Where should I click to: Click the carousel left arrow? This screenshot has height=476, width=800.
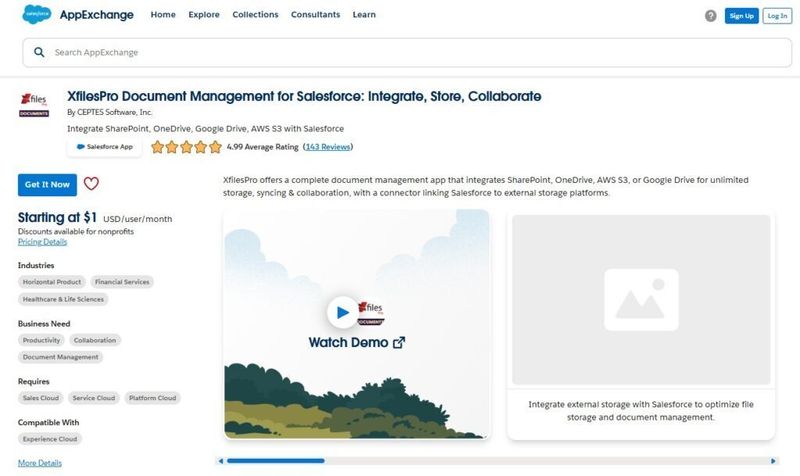point(220,461)
